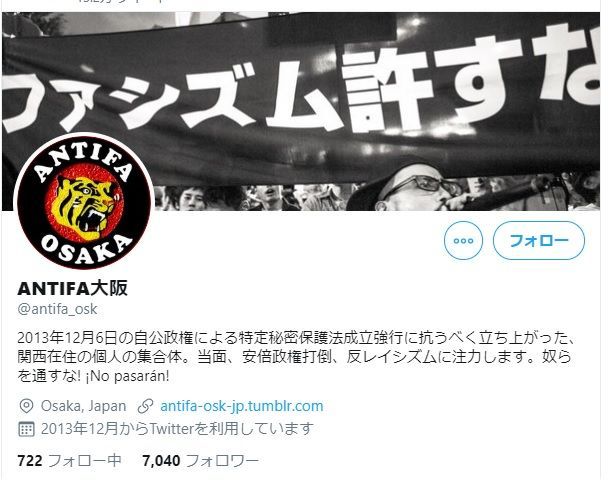This screenshot has height=494, width=610.
Task: Click the 2013年12月からTwitter join date text
Action: coord(177,429)
